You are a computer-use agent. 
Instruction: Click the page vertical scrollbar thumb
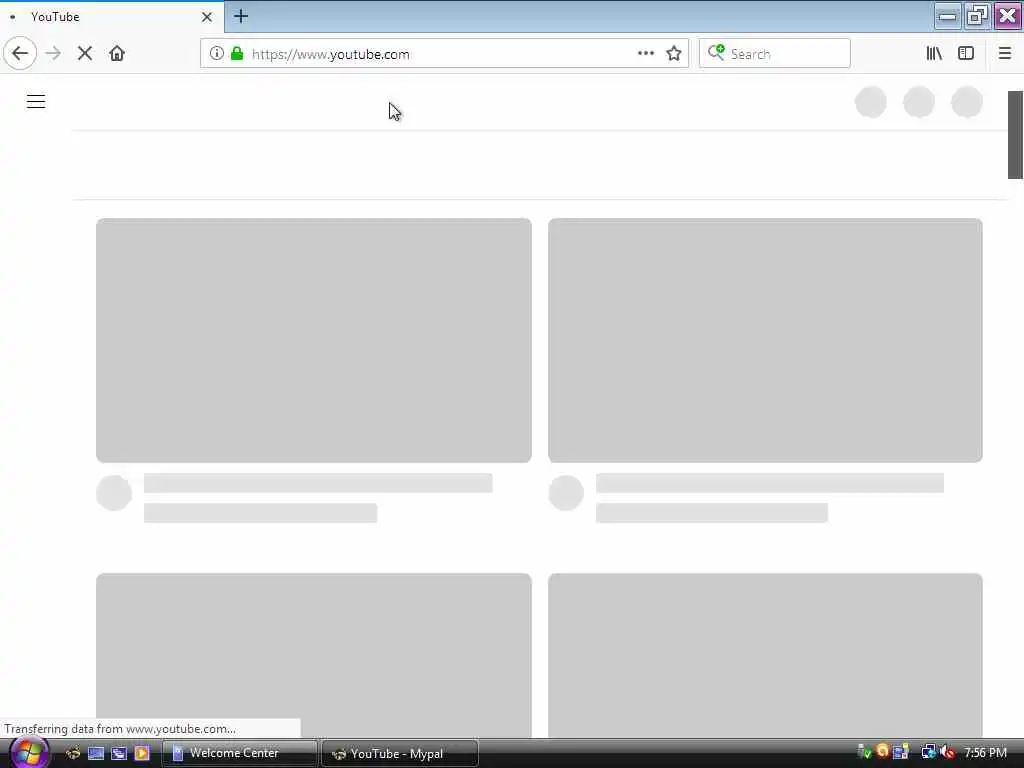click(1015, 135)
